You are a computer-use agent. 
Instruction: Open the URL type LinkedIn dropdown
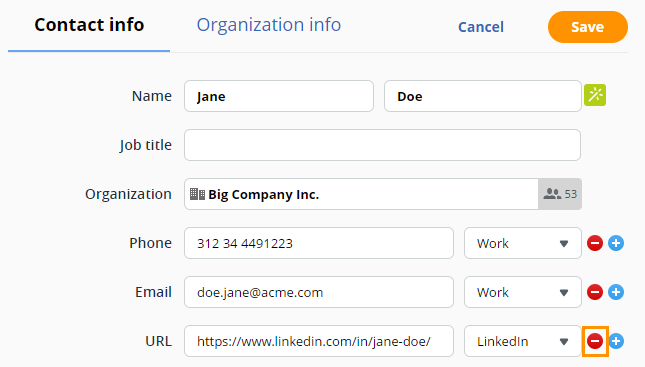click(x=523, y=341)
